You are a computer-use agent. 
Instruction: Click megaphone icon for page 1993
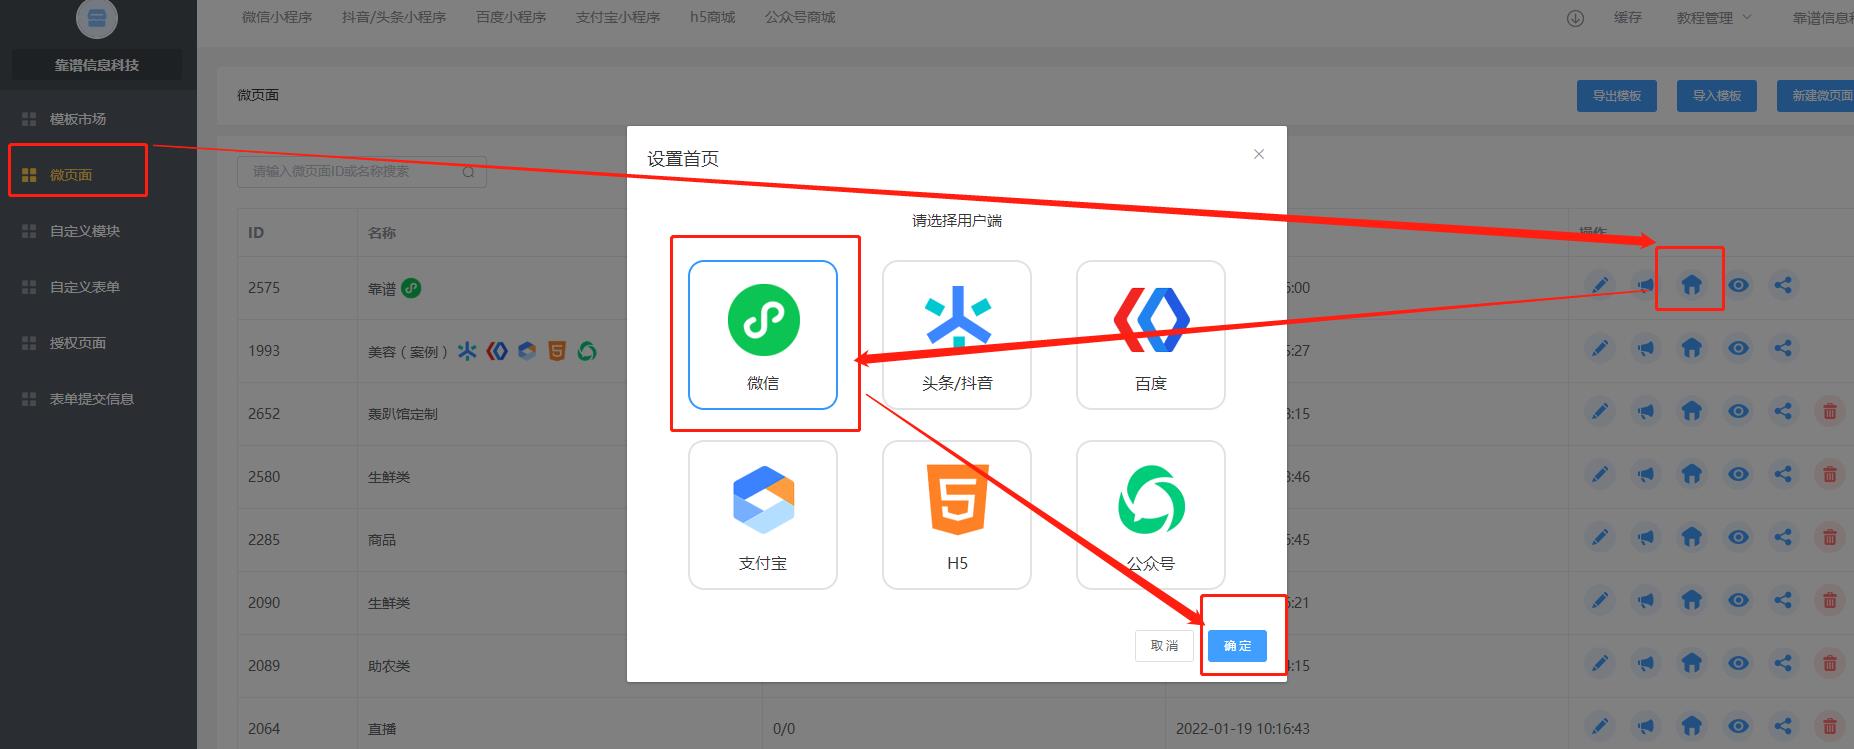click(x=1645, y=349)
